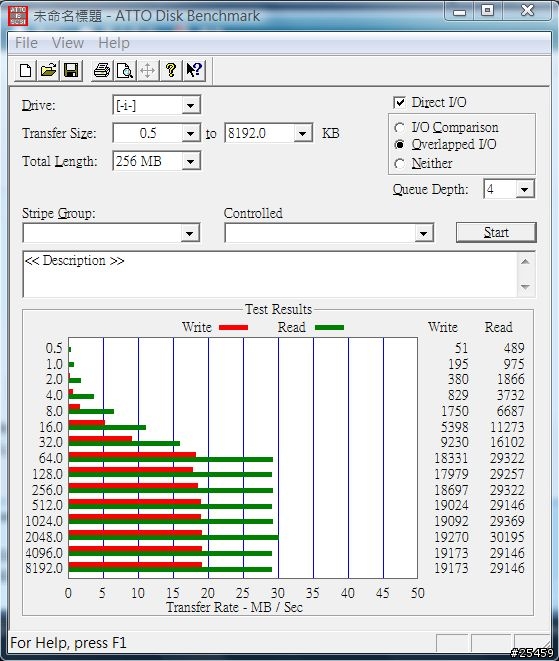Click into the Description text box
559x661 pixels.
(270, 274)
